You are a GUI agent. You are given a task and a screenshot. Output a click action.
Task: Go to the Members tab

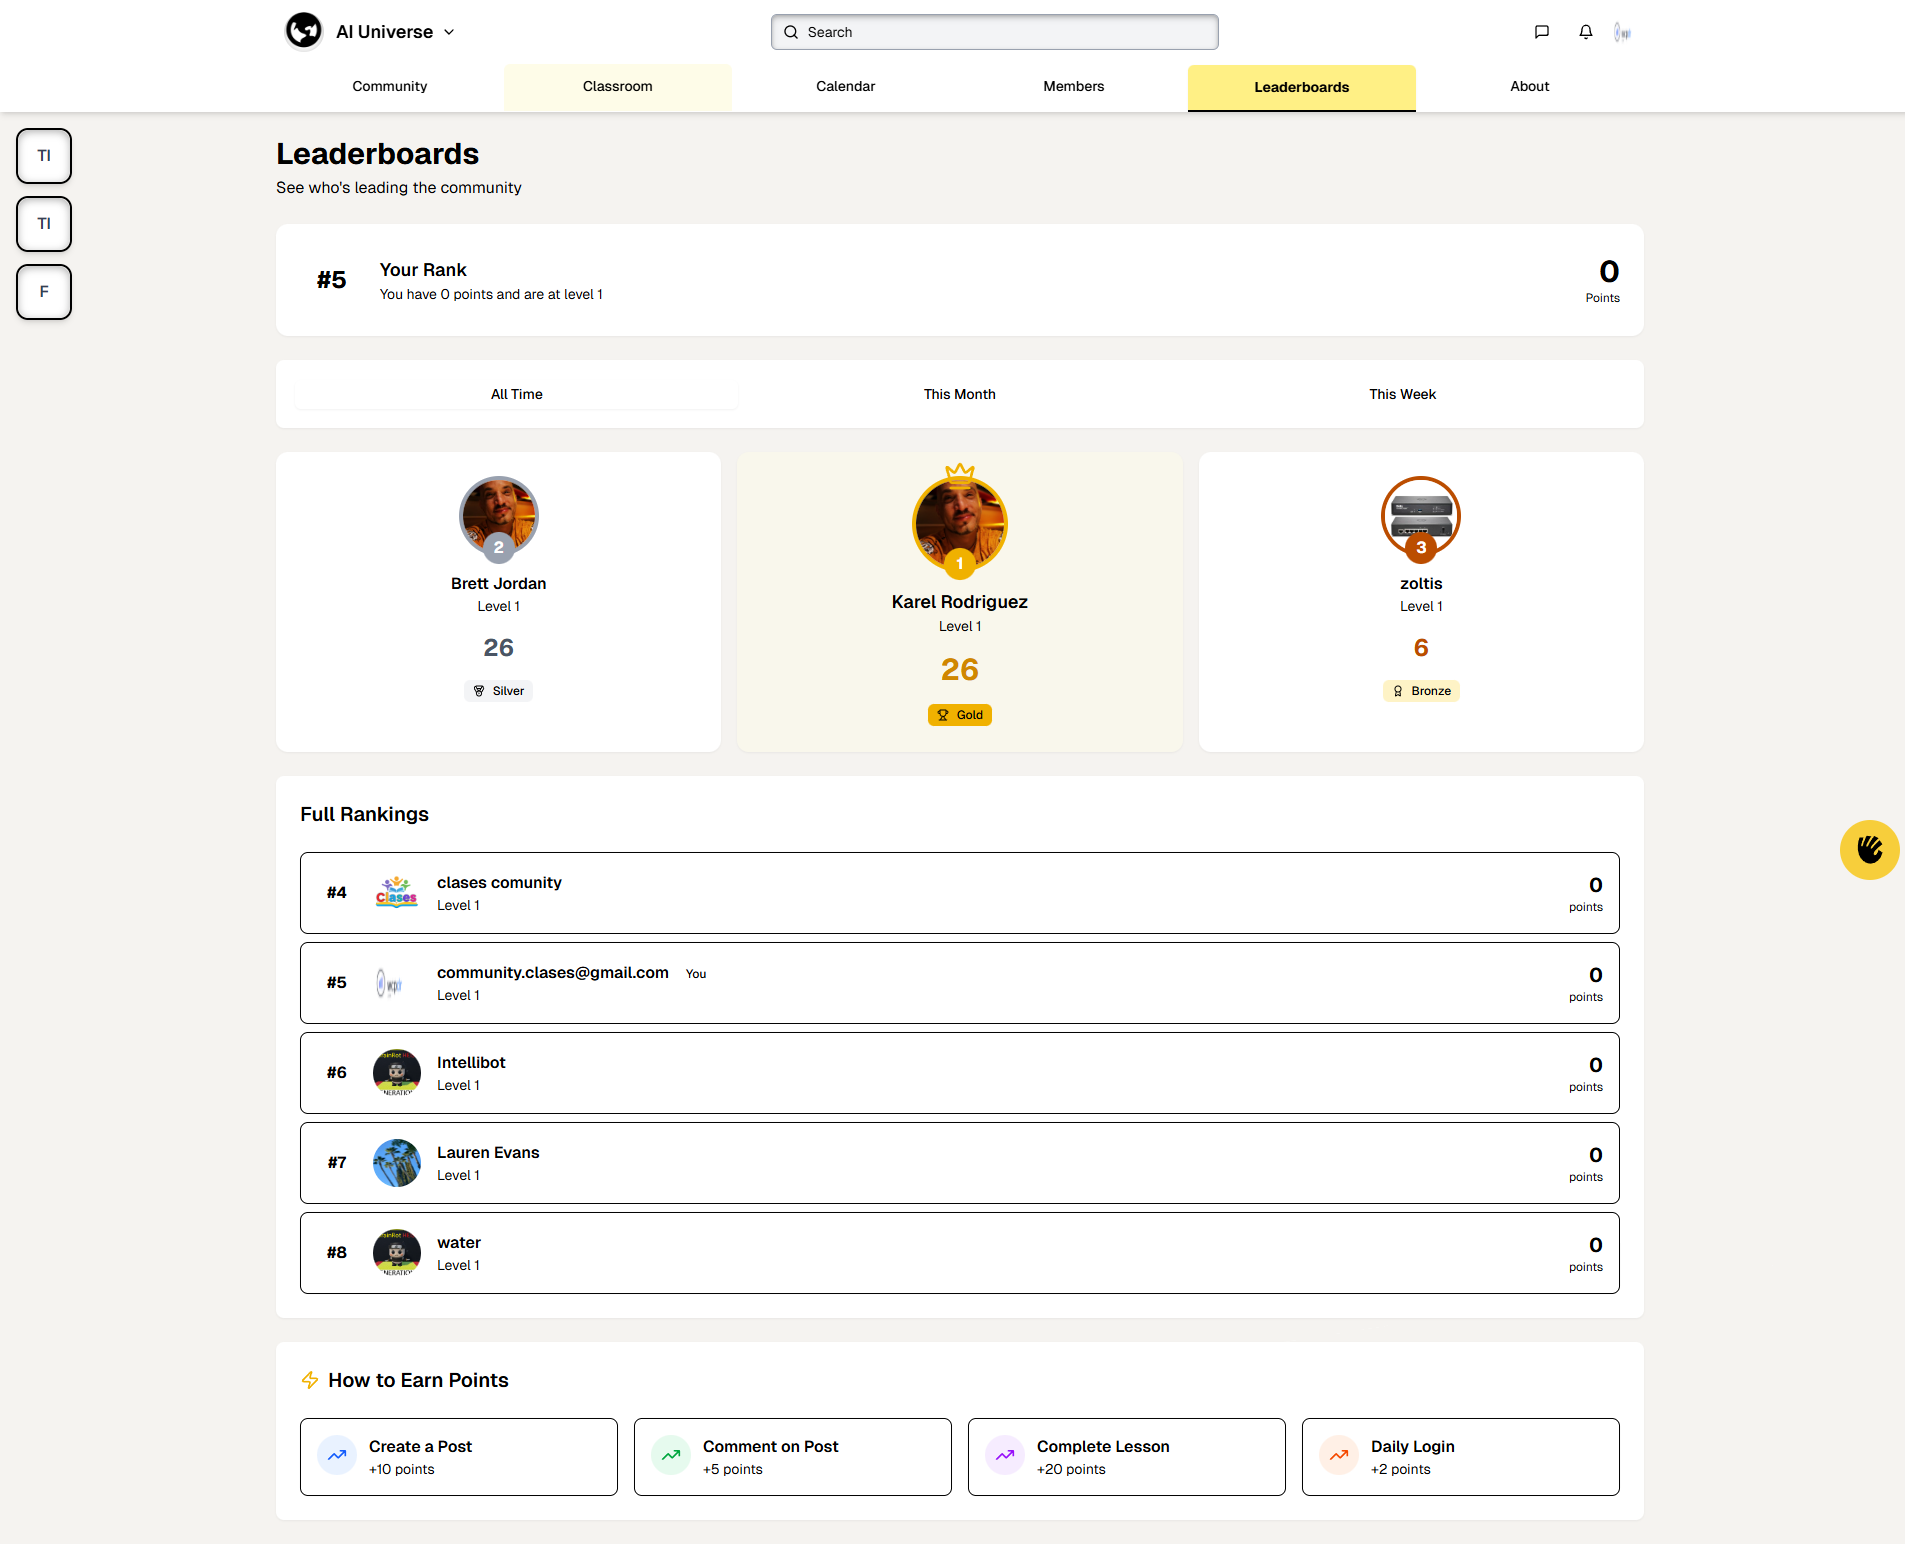coord(1073,87)
